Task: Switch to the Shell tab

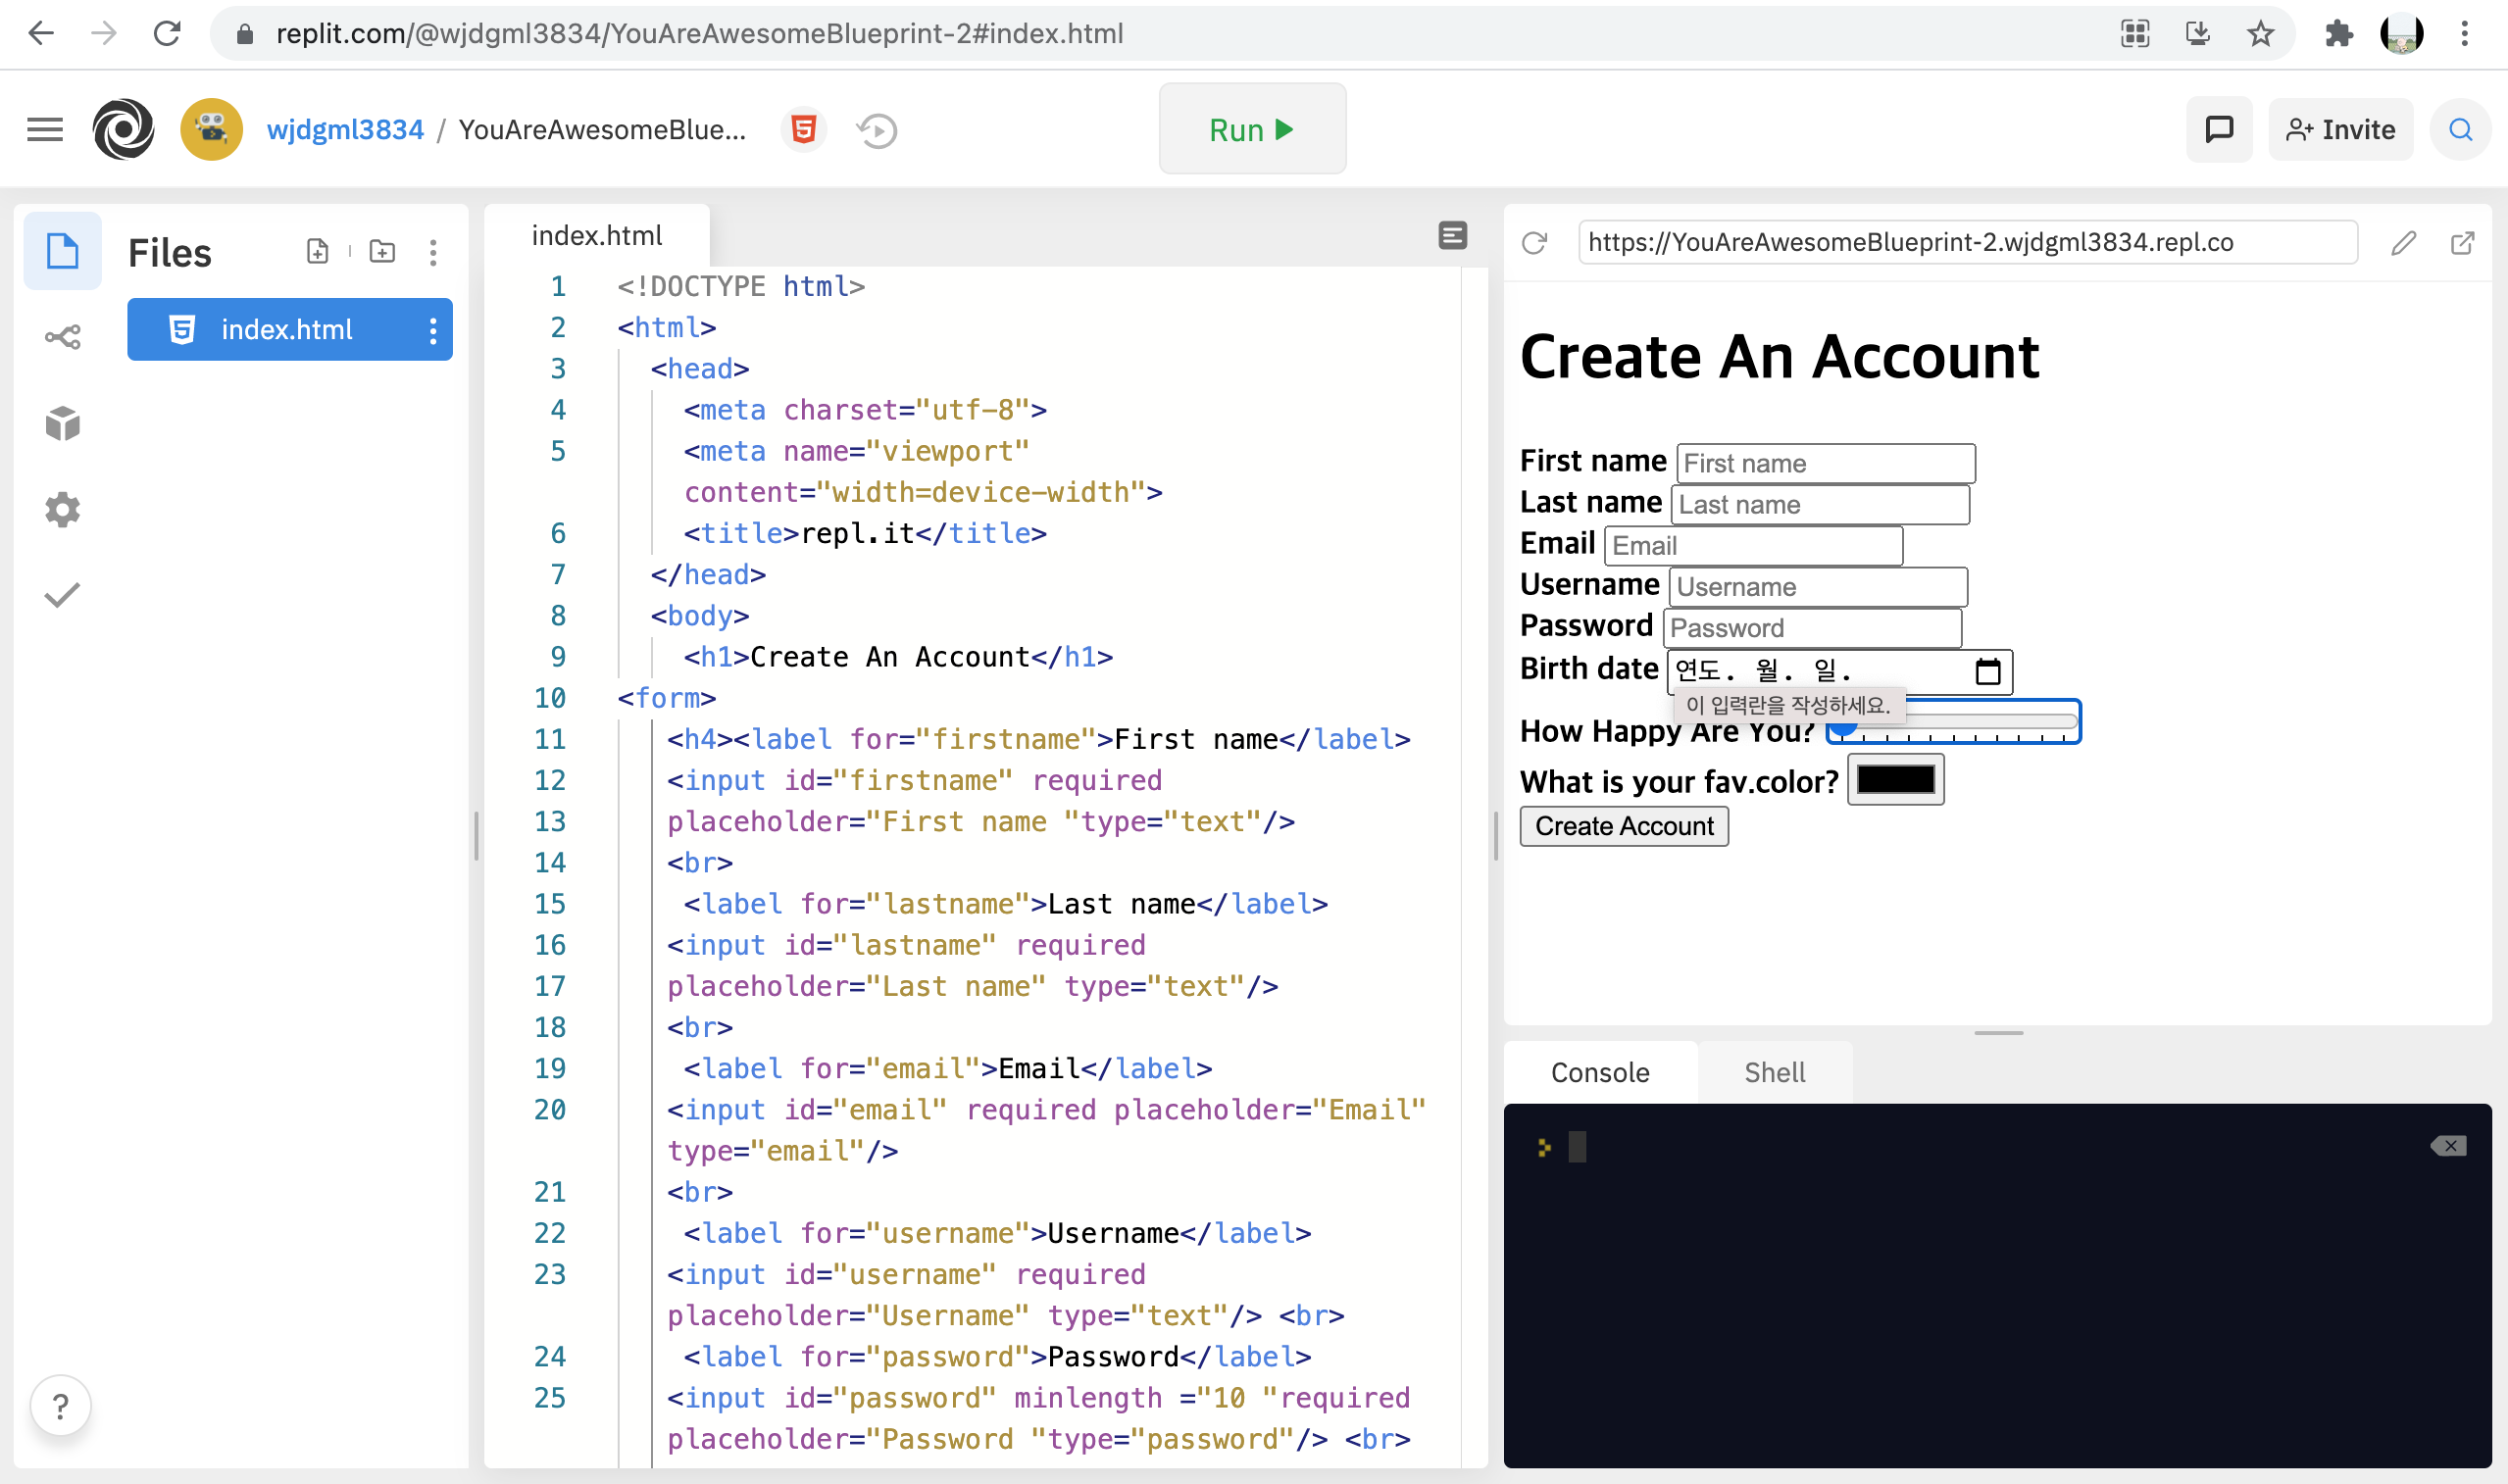Action: coord(1774,1072)
